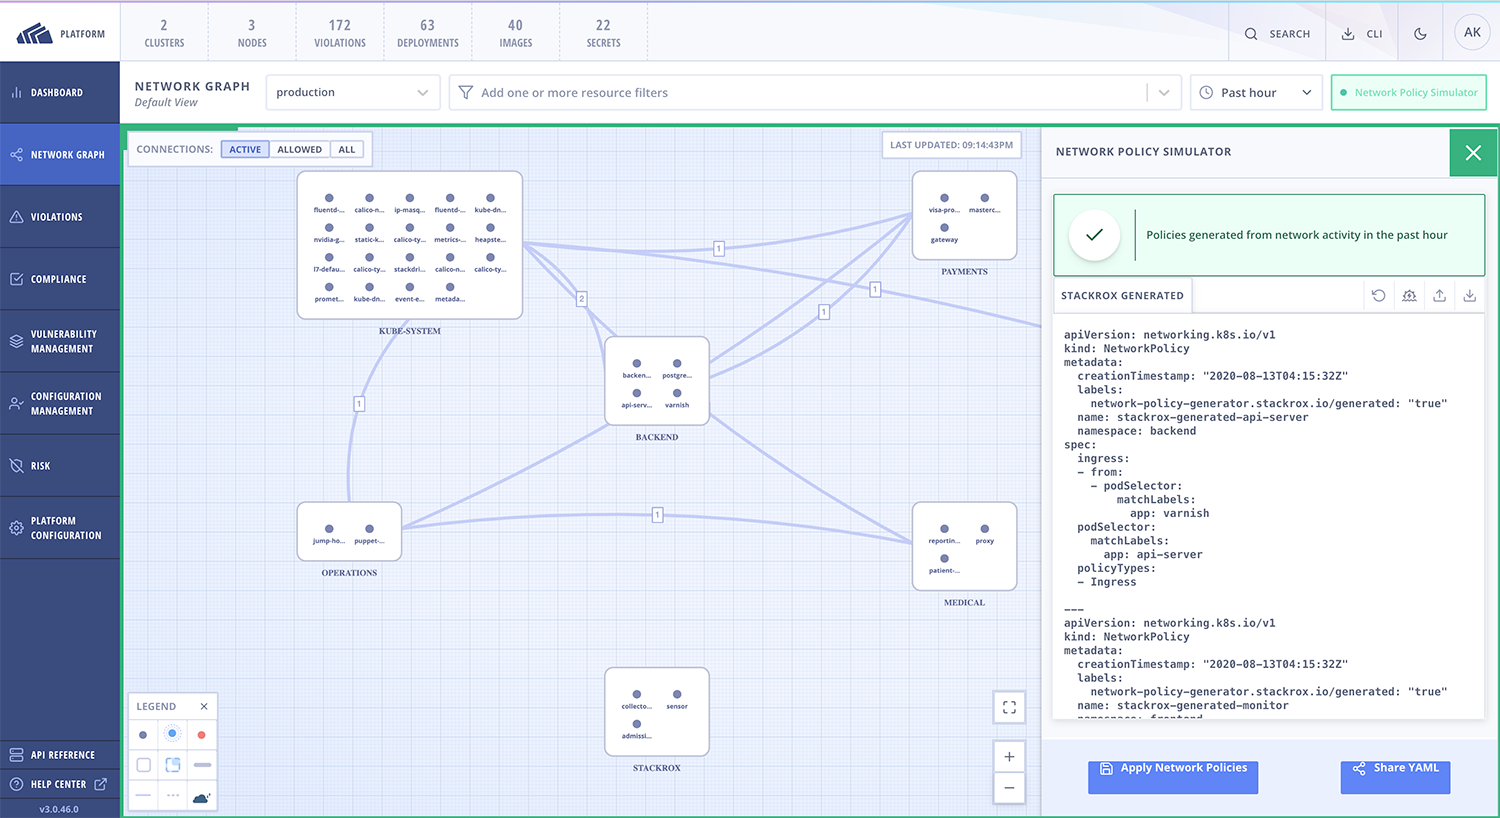
Task: Switch to the STACKROX GENERATED tab
Action: click(1122, 295)
